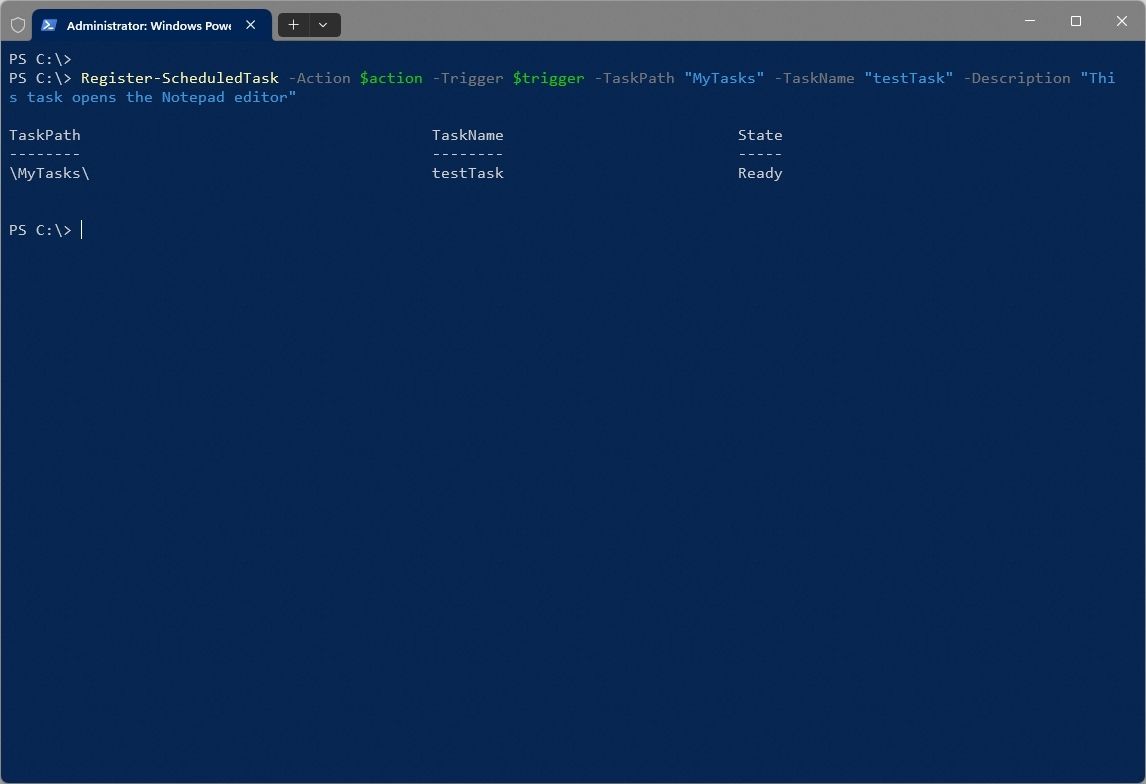Click the TaskPath column header text

[44, 135]
